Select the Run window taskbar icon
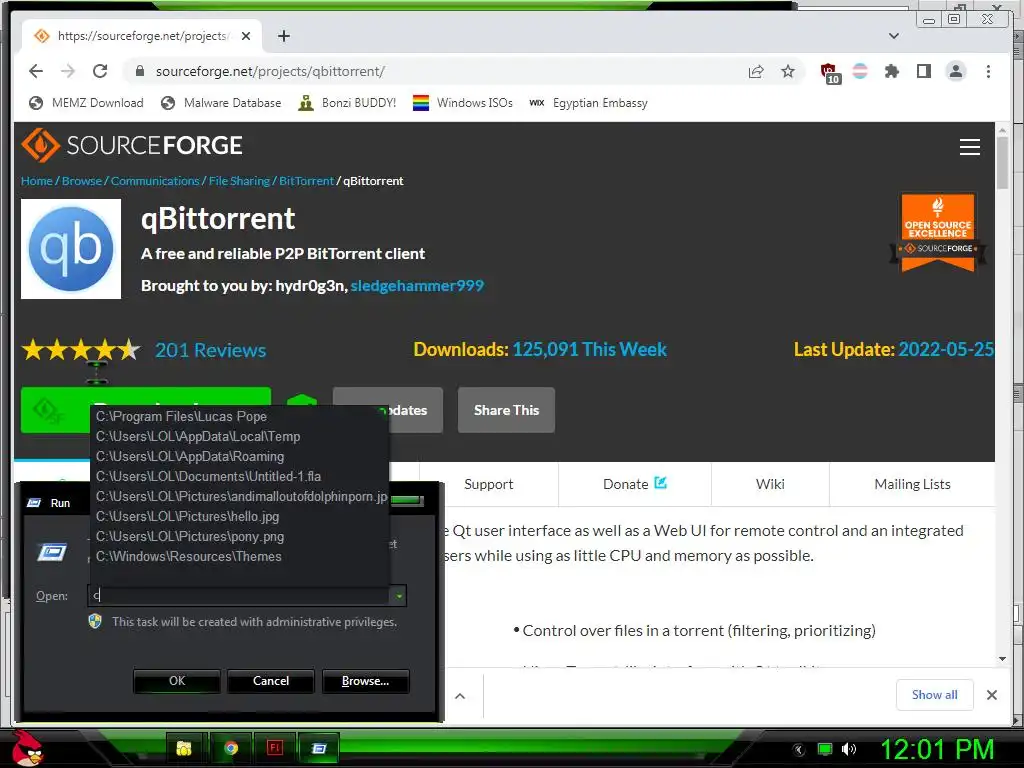 (x=319, y=748)
